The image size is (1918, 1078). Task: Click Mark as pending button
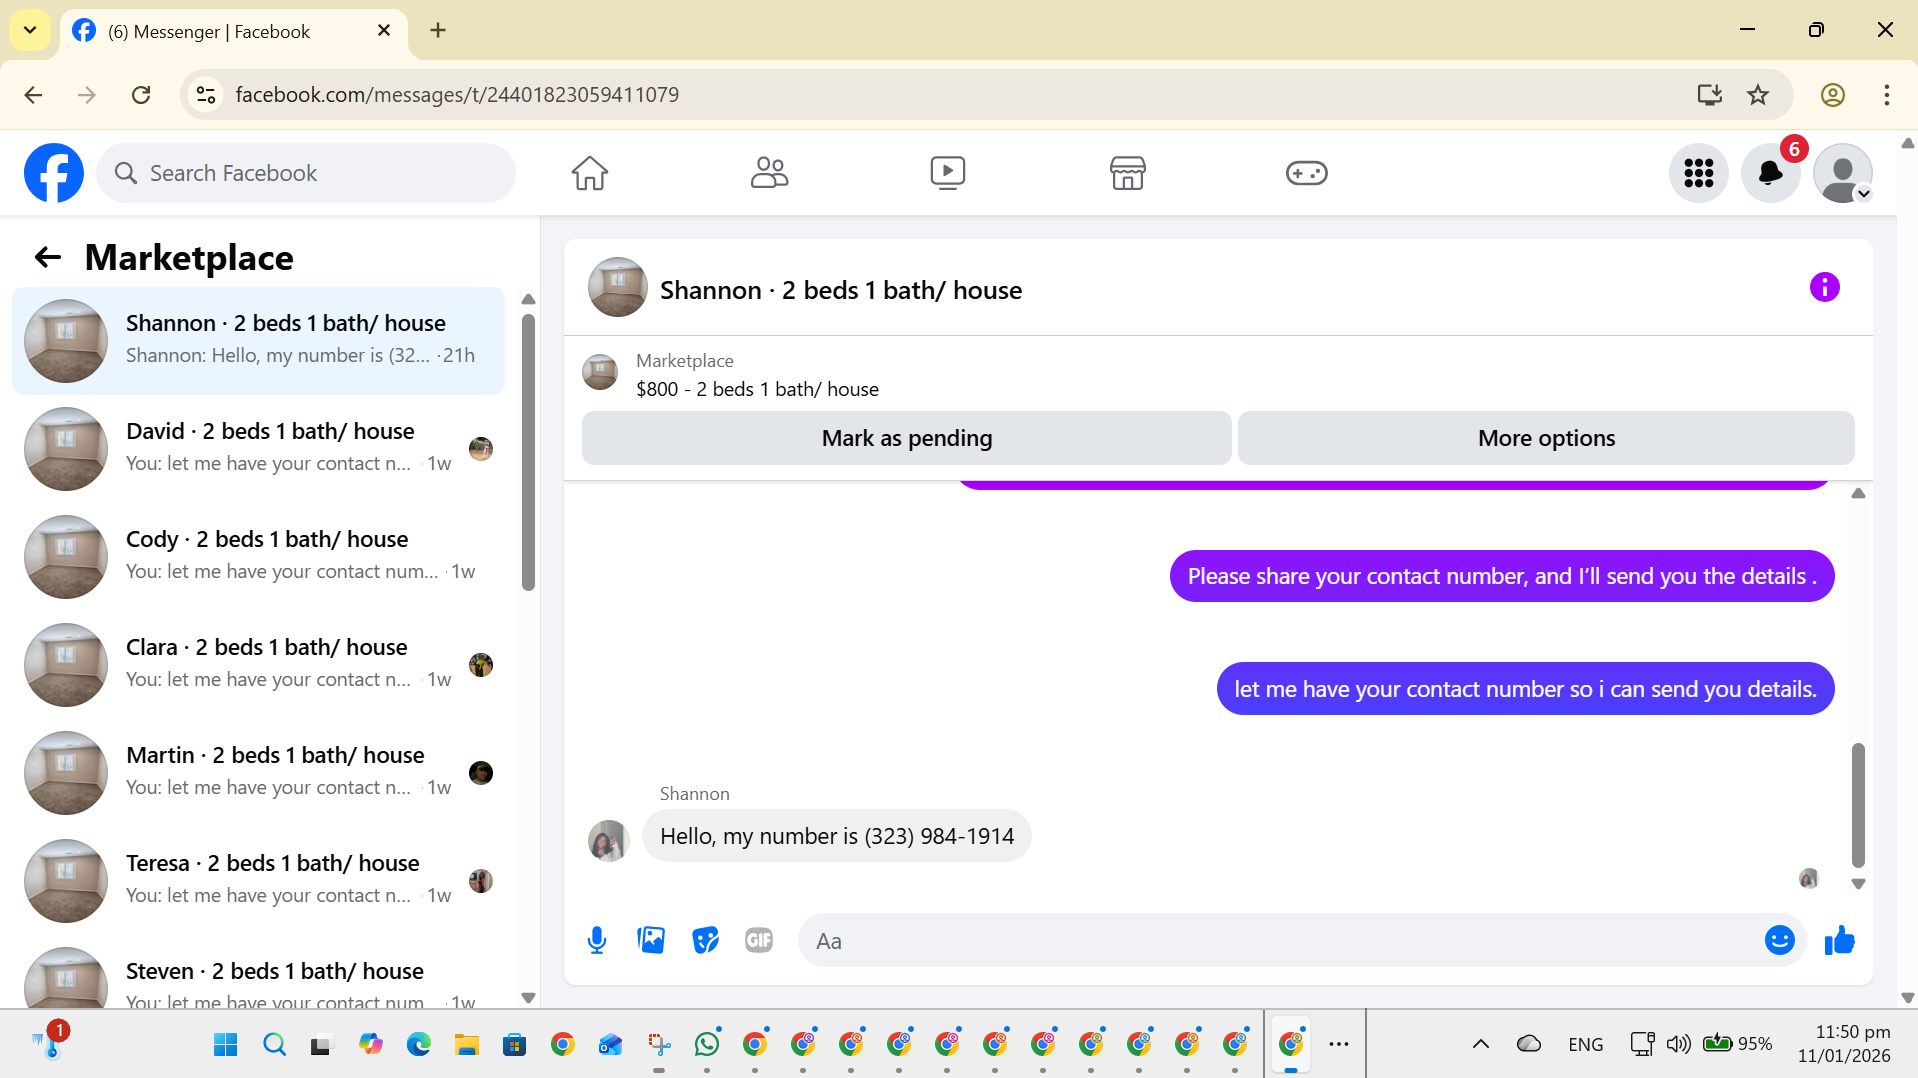(906, 438)
